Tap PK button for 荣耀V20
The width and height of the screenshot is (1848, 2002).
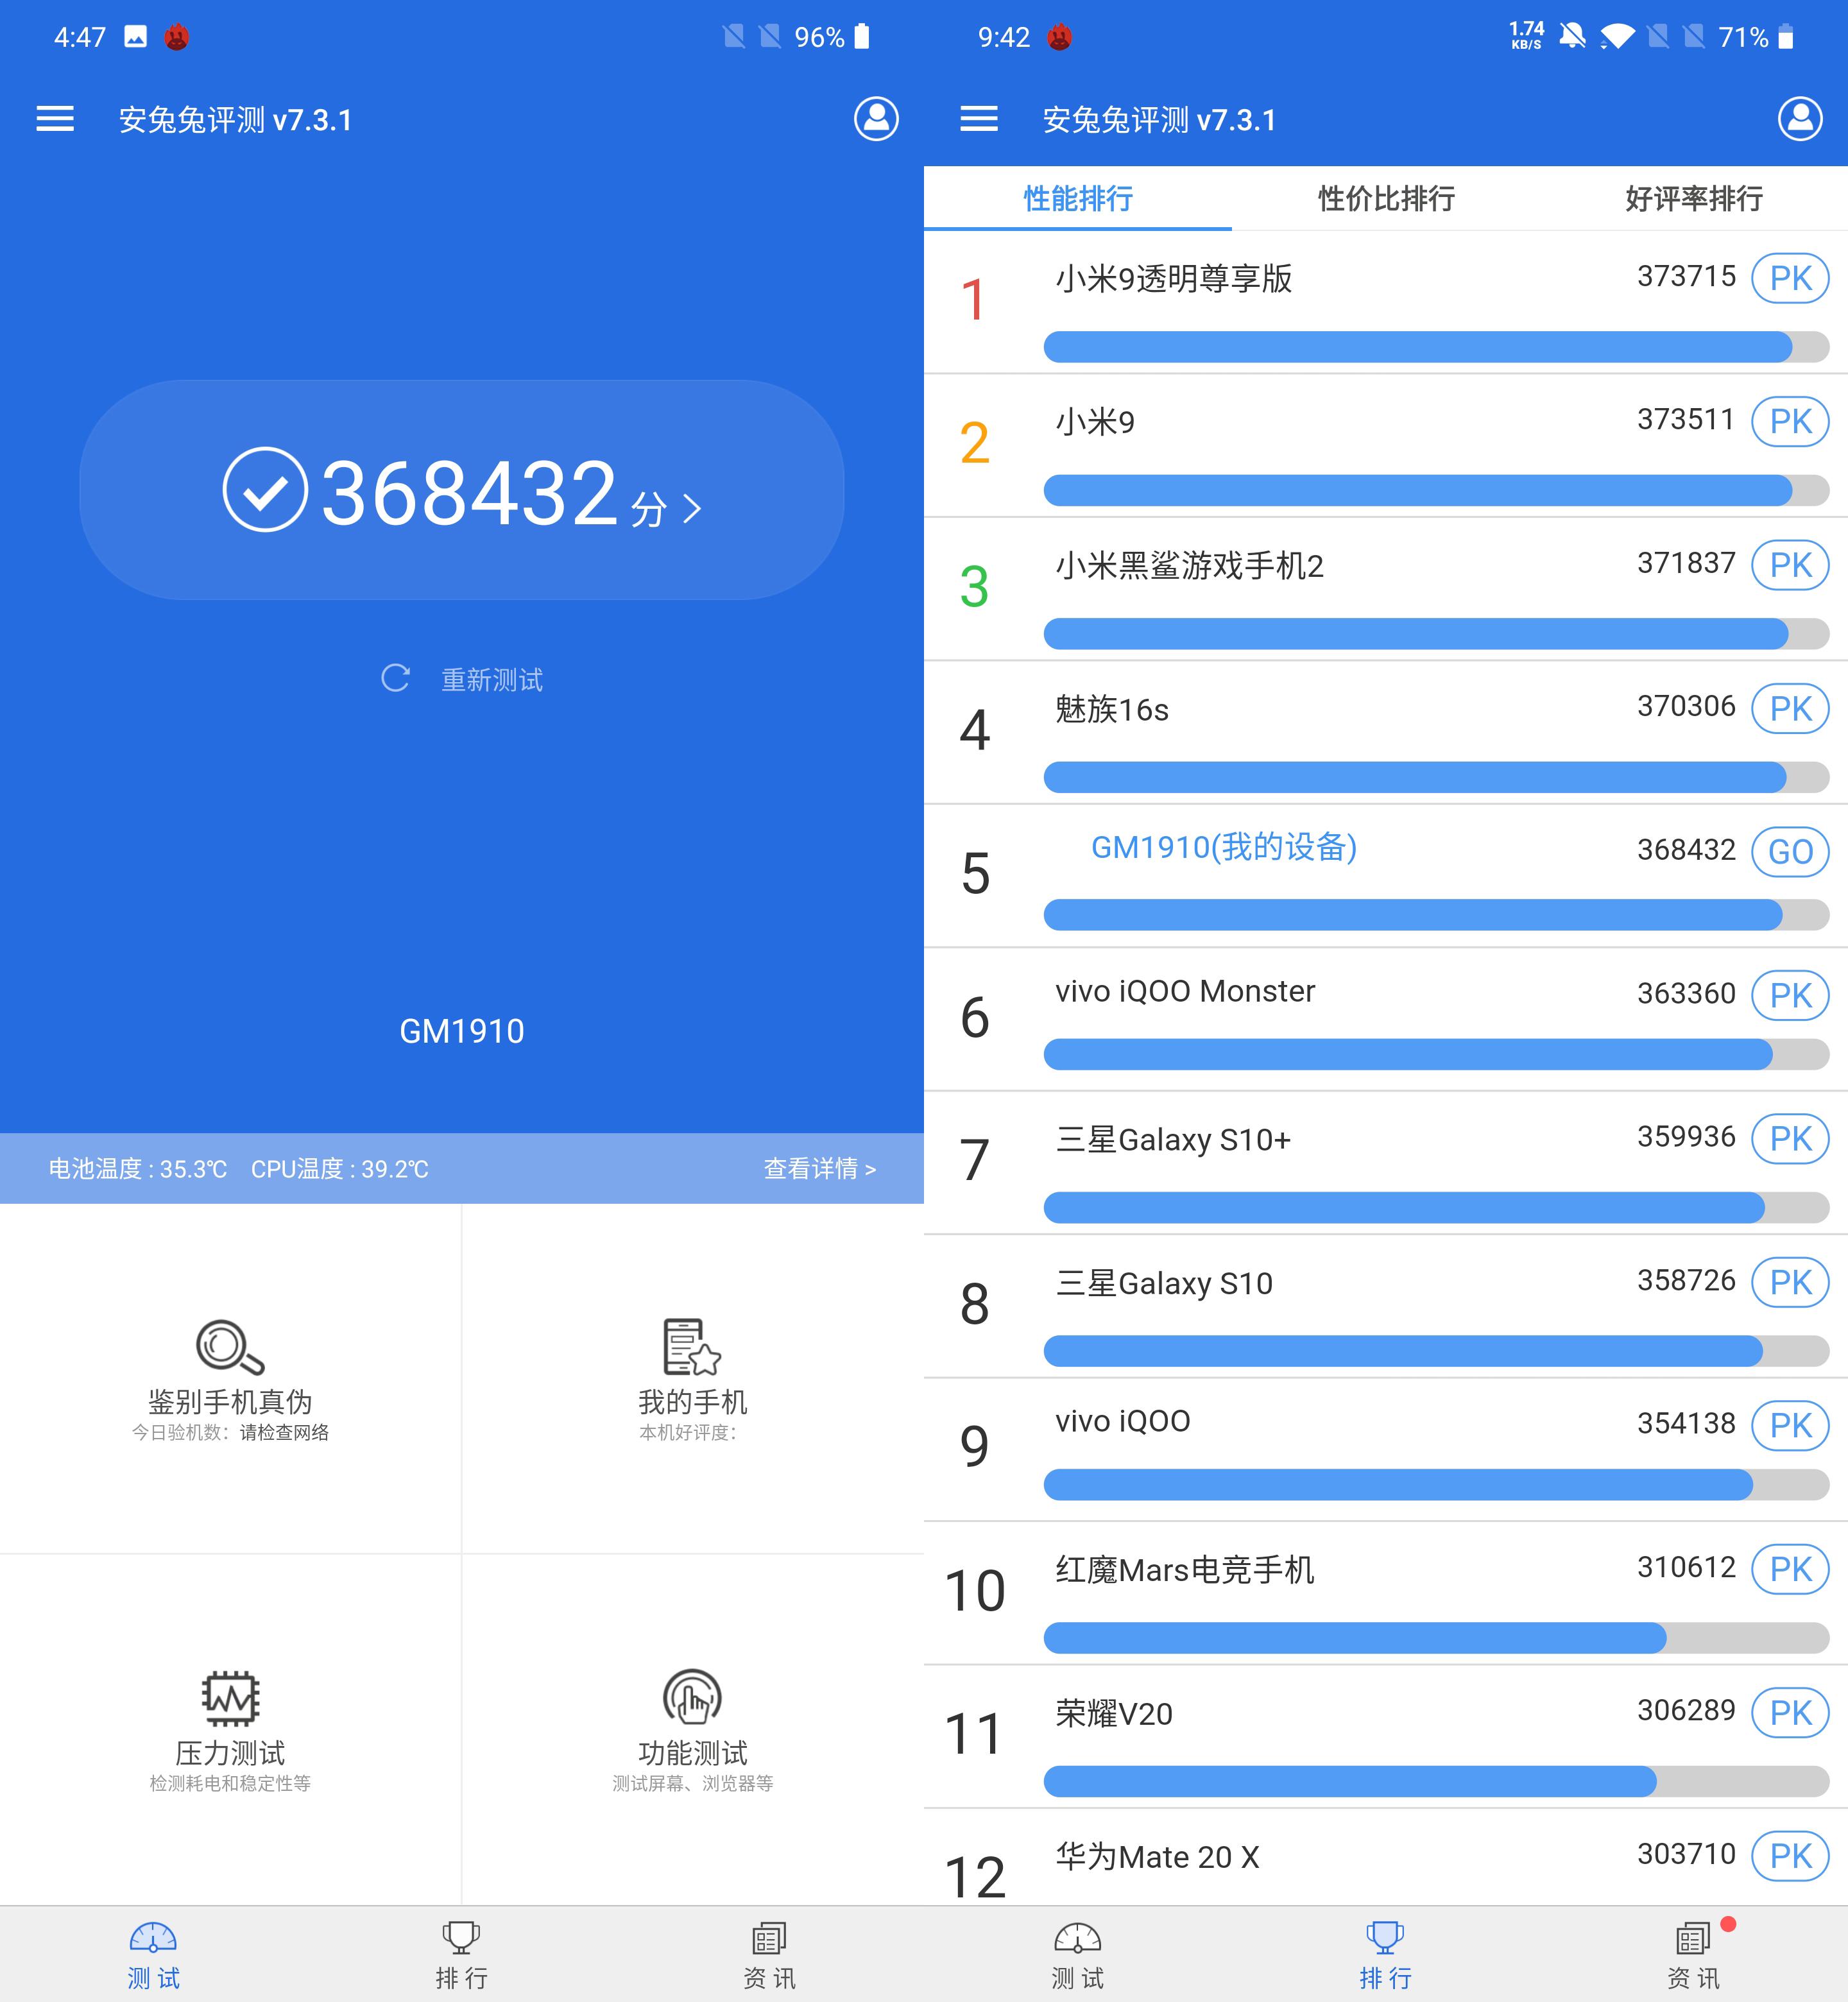(x=1789, y=1712)
